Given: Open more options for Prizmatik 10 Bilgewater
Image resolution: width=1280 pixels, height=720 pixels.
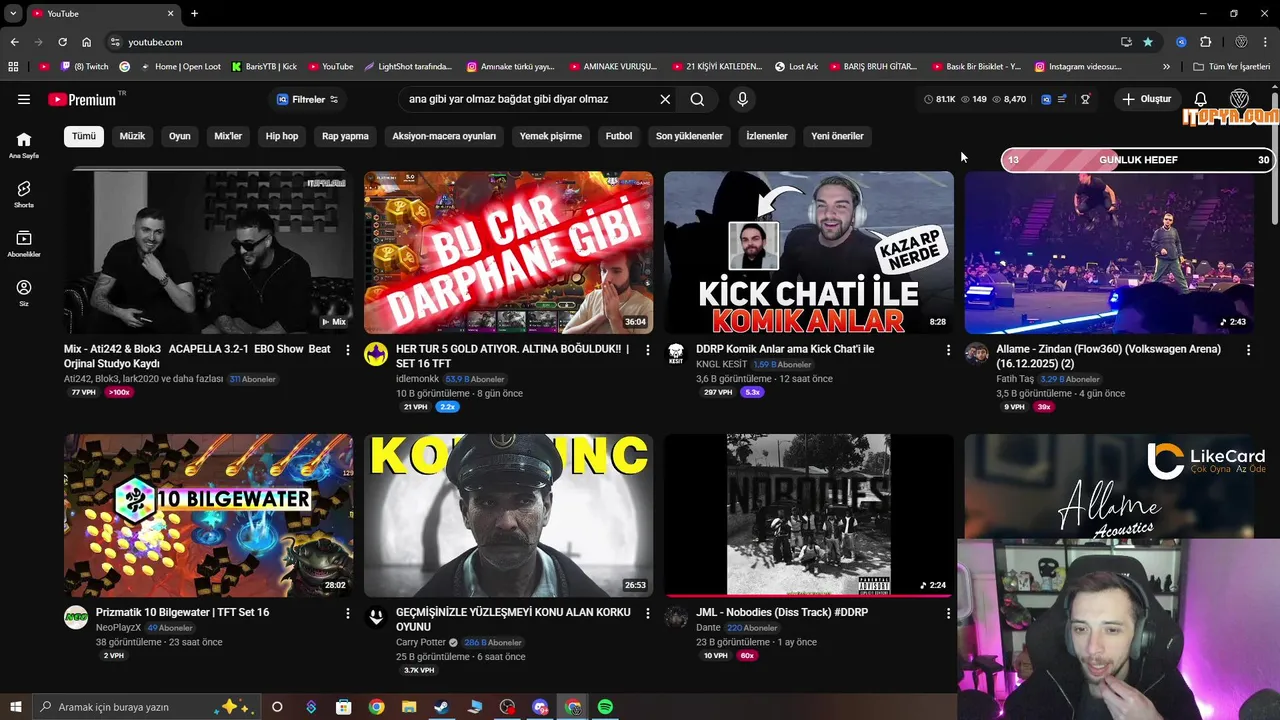Looking at the screenshot, I should point(348,613).
